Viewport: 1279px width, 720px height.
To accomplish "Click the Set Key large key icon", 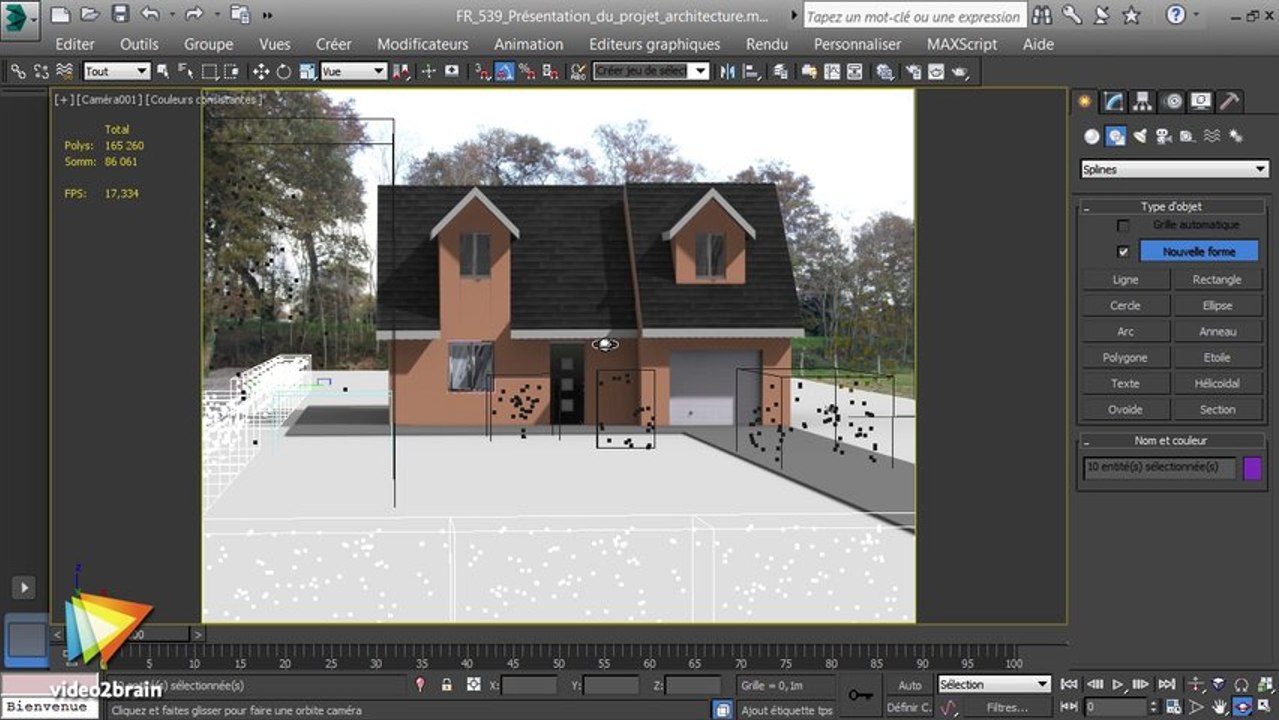I will click(860, 695).
